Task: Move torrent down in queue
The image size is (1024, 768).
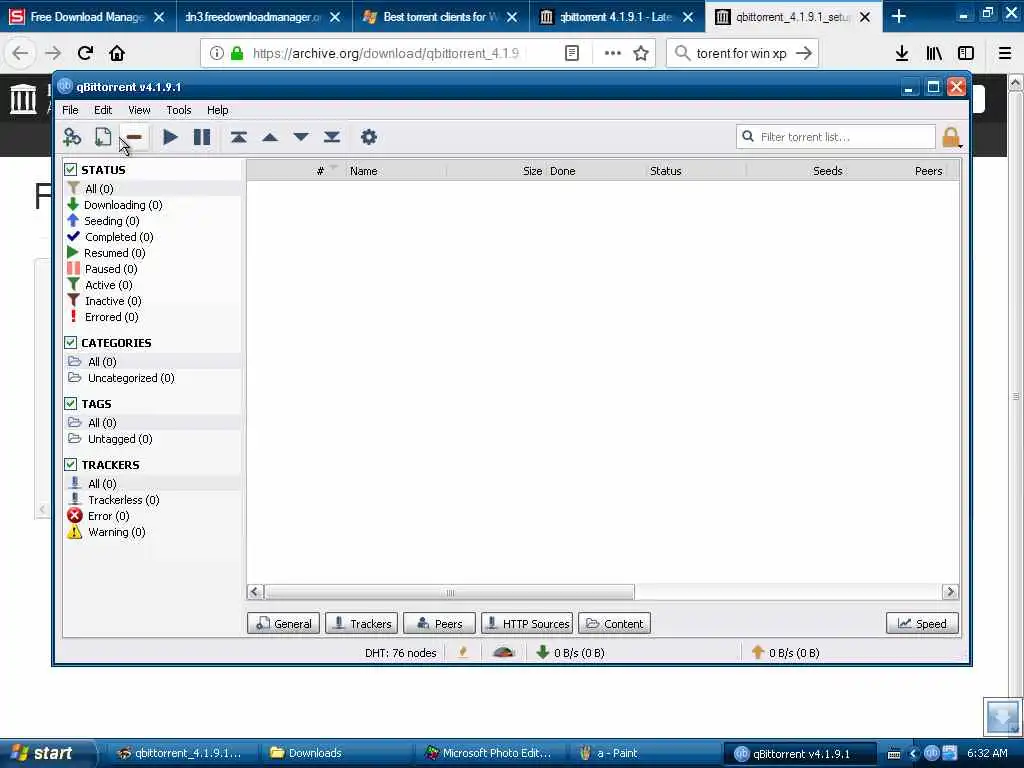Action: pos(301,137)
